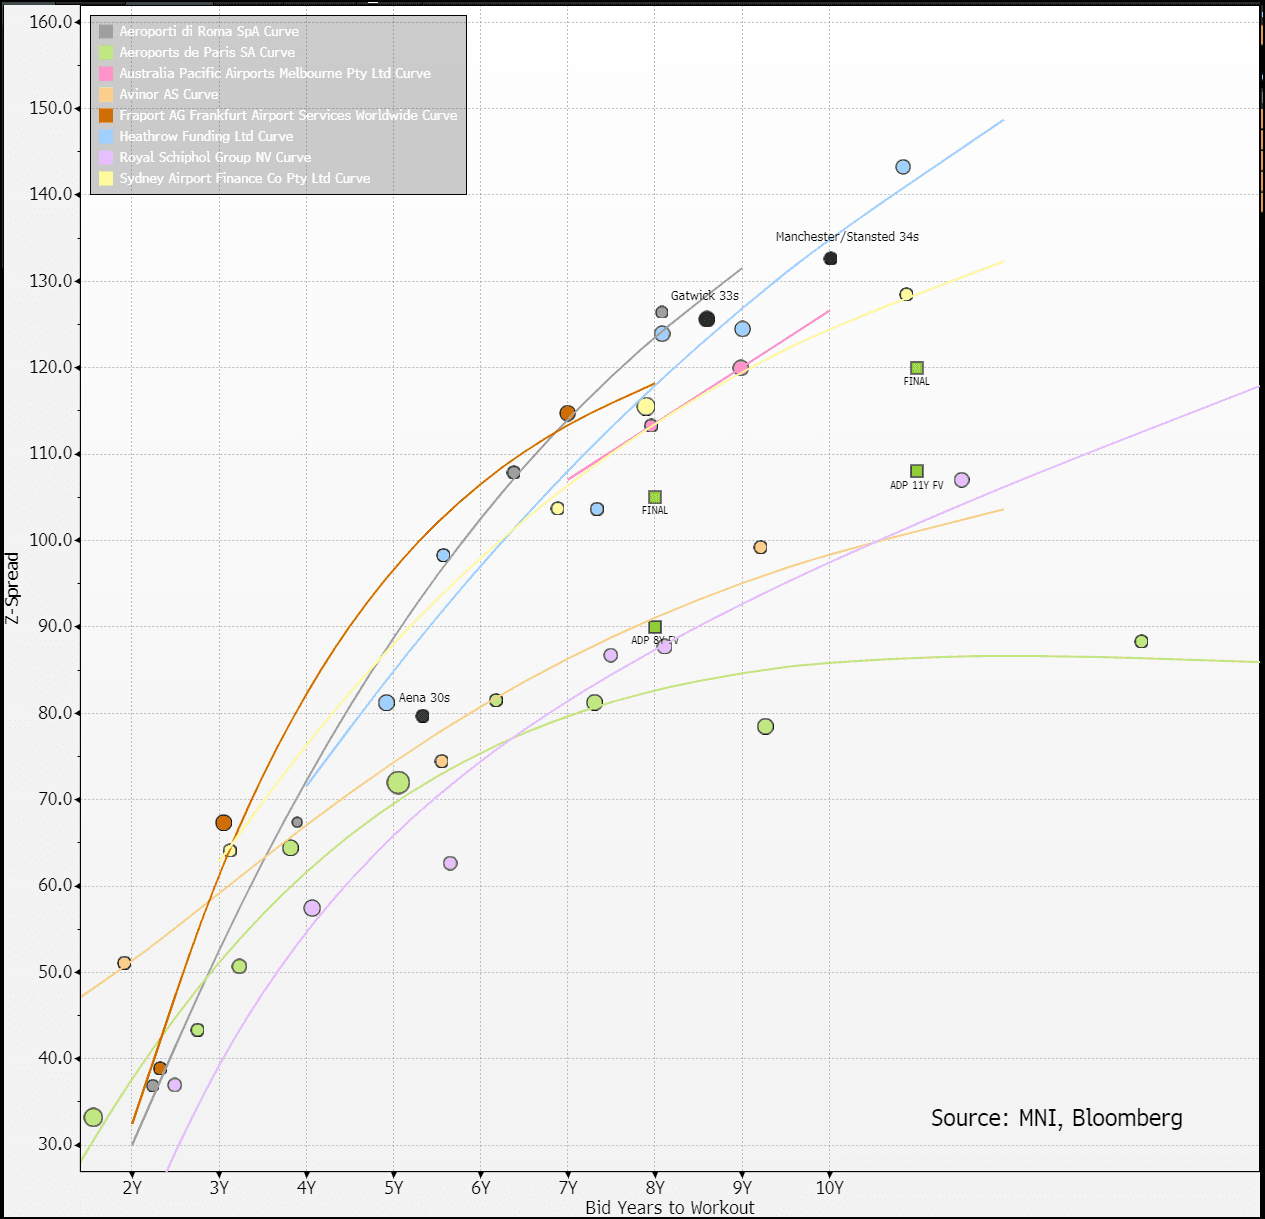Click the Bid Years to Workout axis title
The width and height of the screenshot is (1265, 1219).
(669, 1207)
